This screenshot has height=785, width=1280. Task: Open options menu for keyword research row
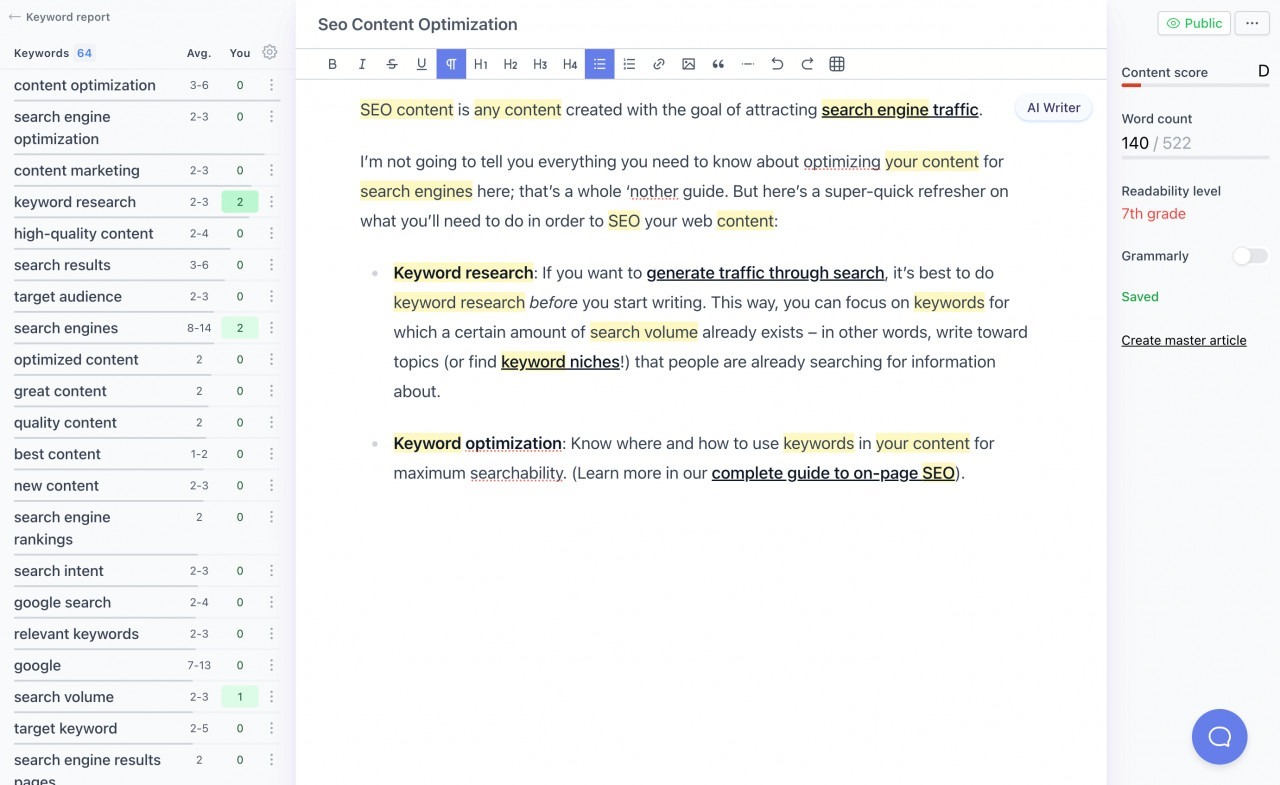[x=271, y=202]
